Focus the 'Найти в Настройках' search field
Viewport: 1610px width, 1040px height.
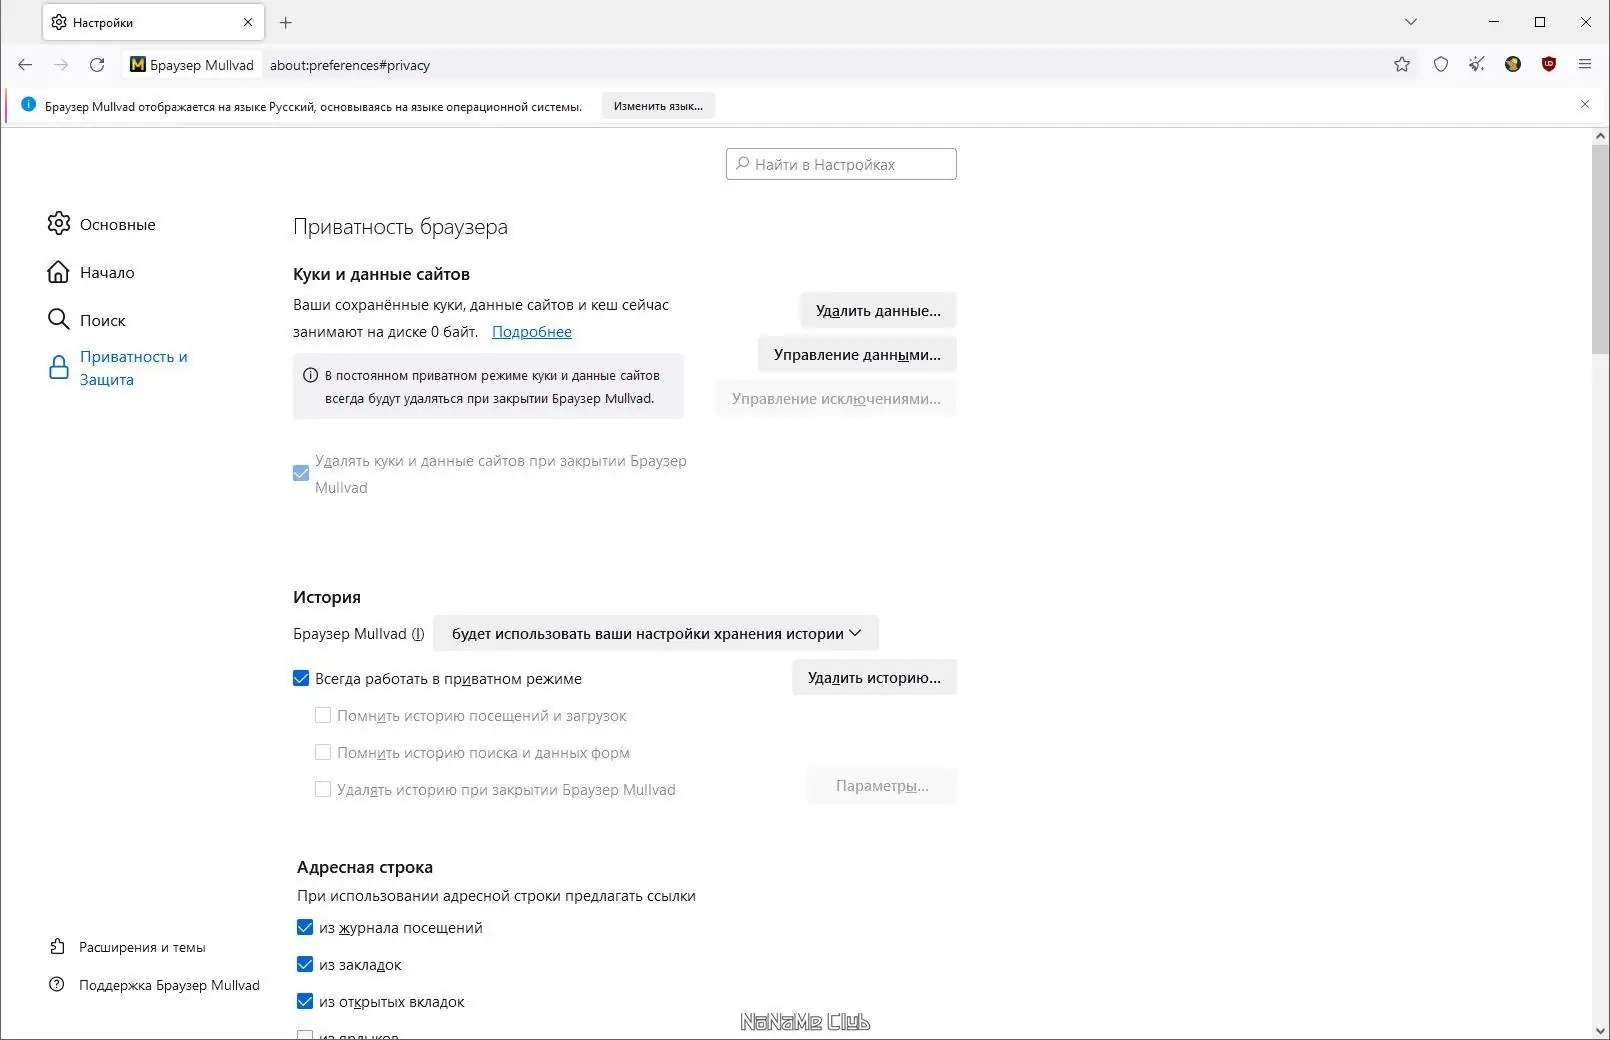pos(841,164)
